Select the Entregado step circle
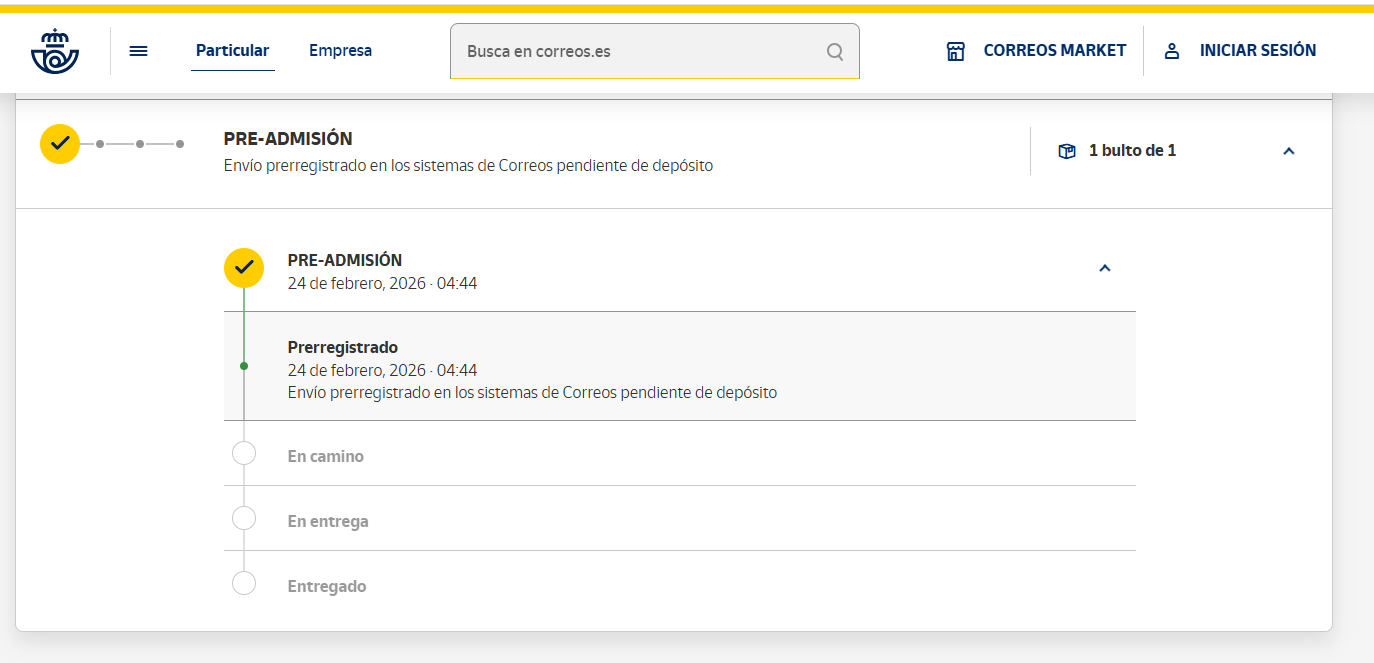This screenshot has height=663, width=1374. pos(244,583)
